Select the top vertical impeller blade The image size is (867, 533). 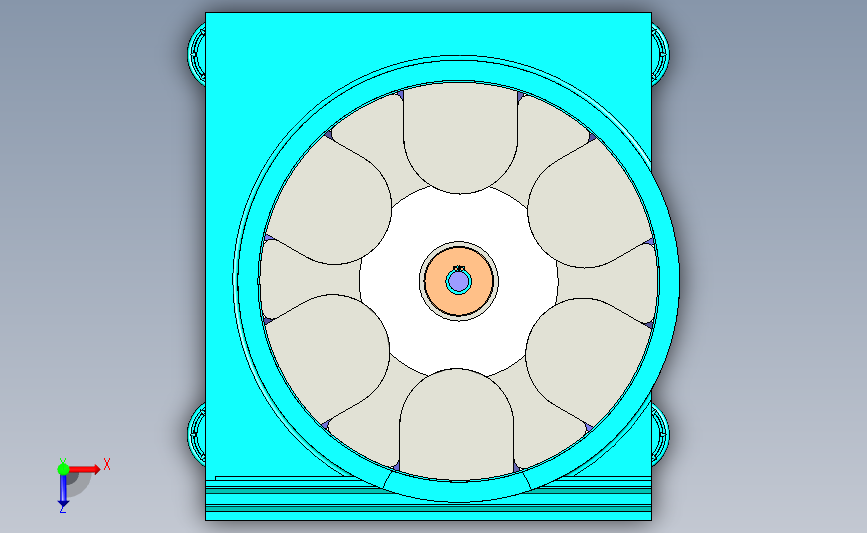[460, 138]
